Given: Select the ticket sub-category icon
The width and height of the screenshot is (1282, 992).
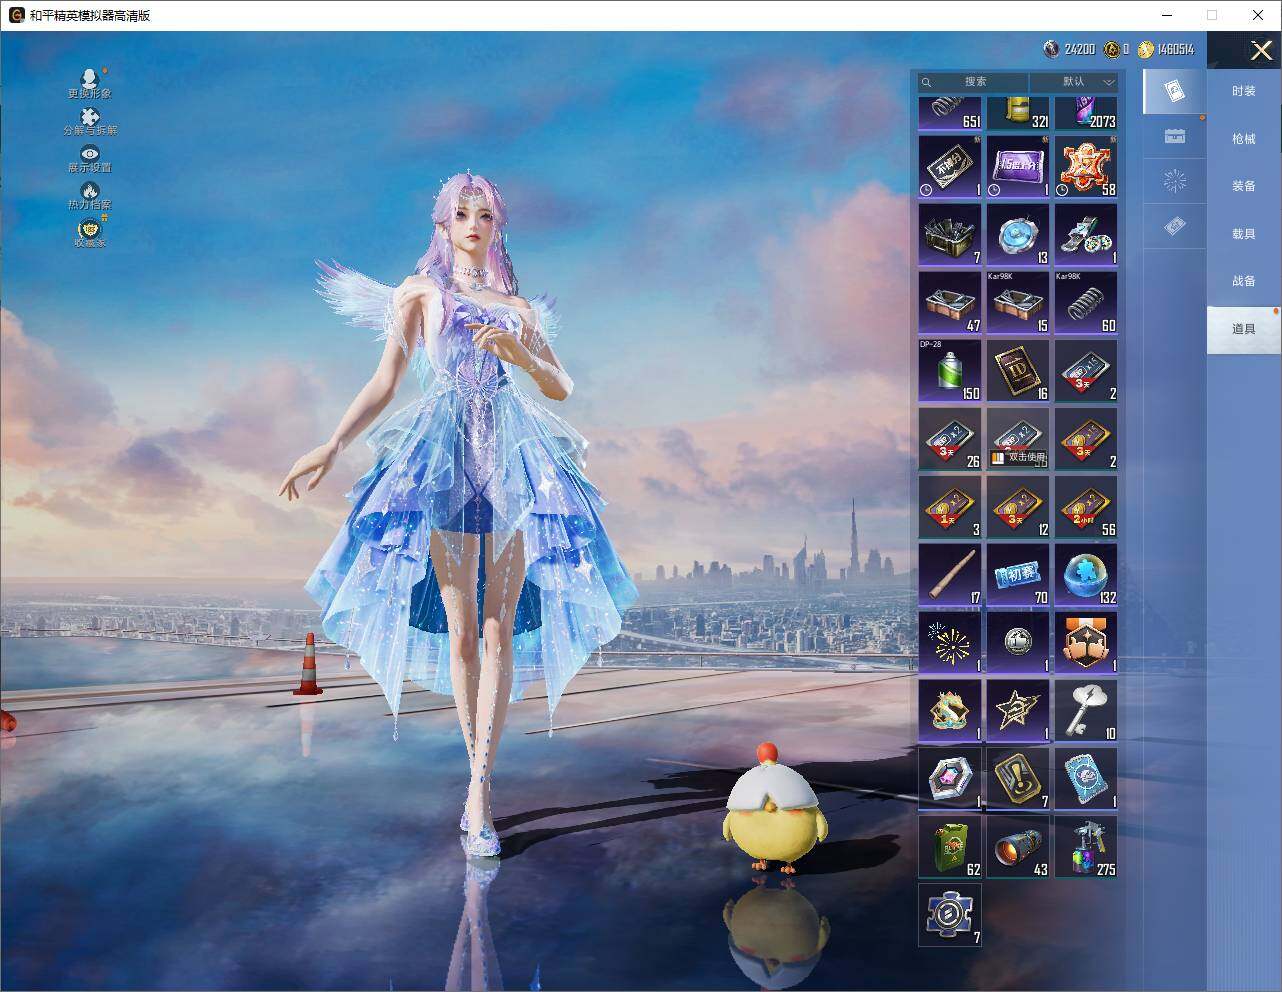Looking at the screenshot, I should click(x=1175, y=227).
